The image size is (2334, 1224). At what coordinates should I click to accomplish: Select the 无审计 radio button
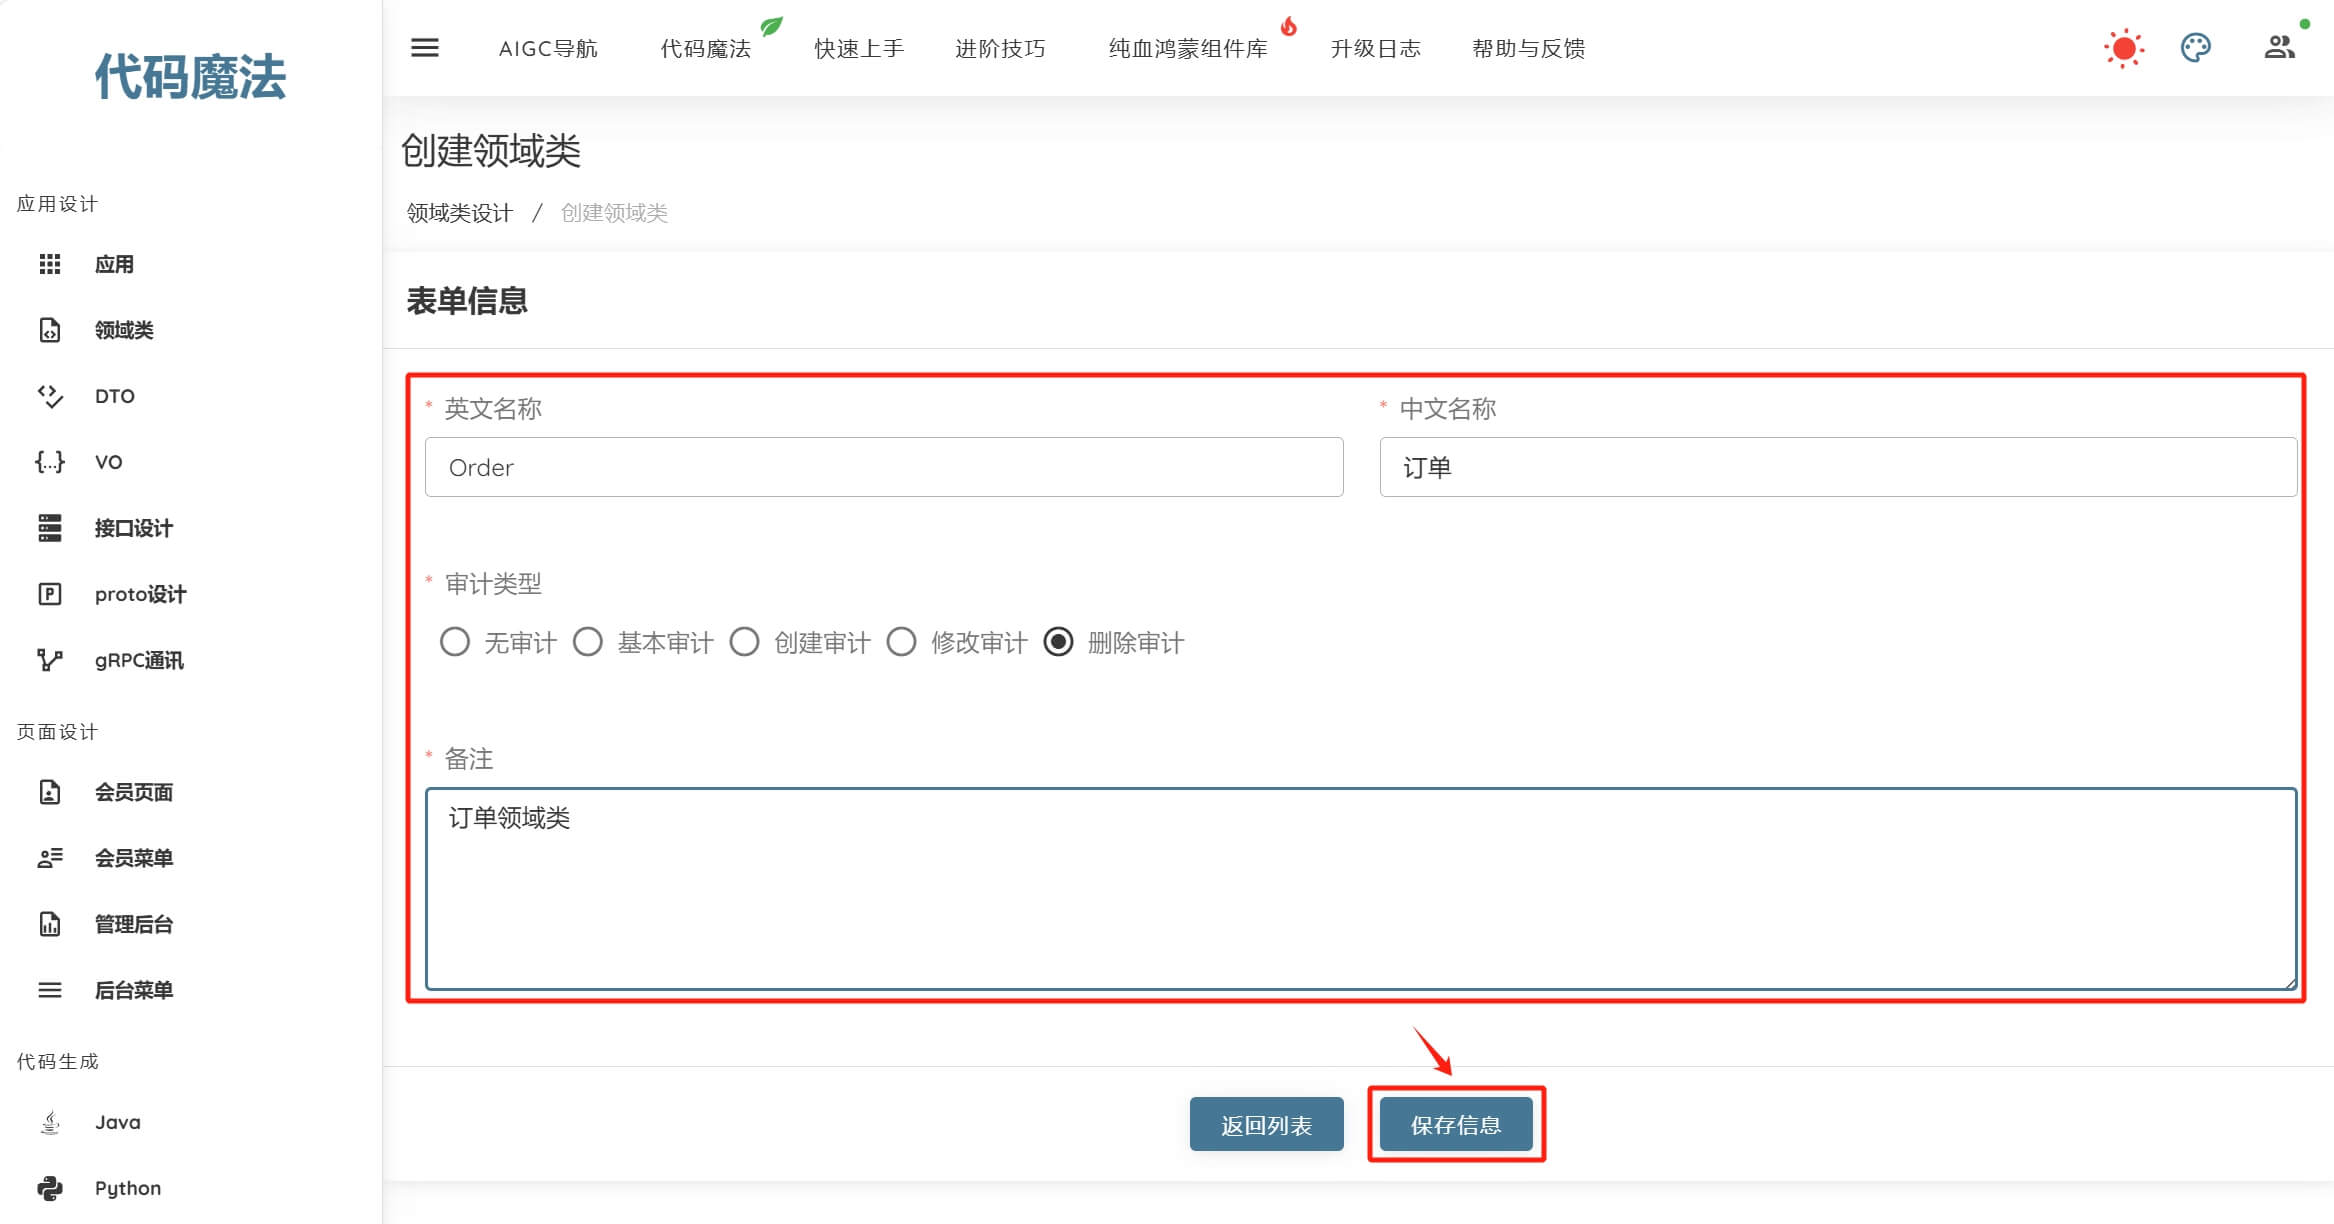pos(455,642)
